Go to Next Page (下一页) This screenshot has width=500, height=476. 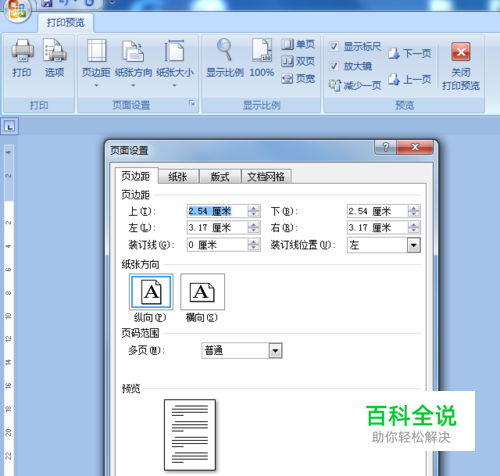coord(410,53)
